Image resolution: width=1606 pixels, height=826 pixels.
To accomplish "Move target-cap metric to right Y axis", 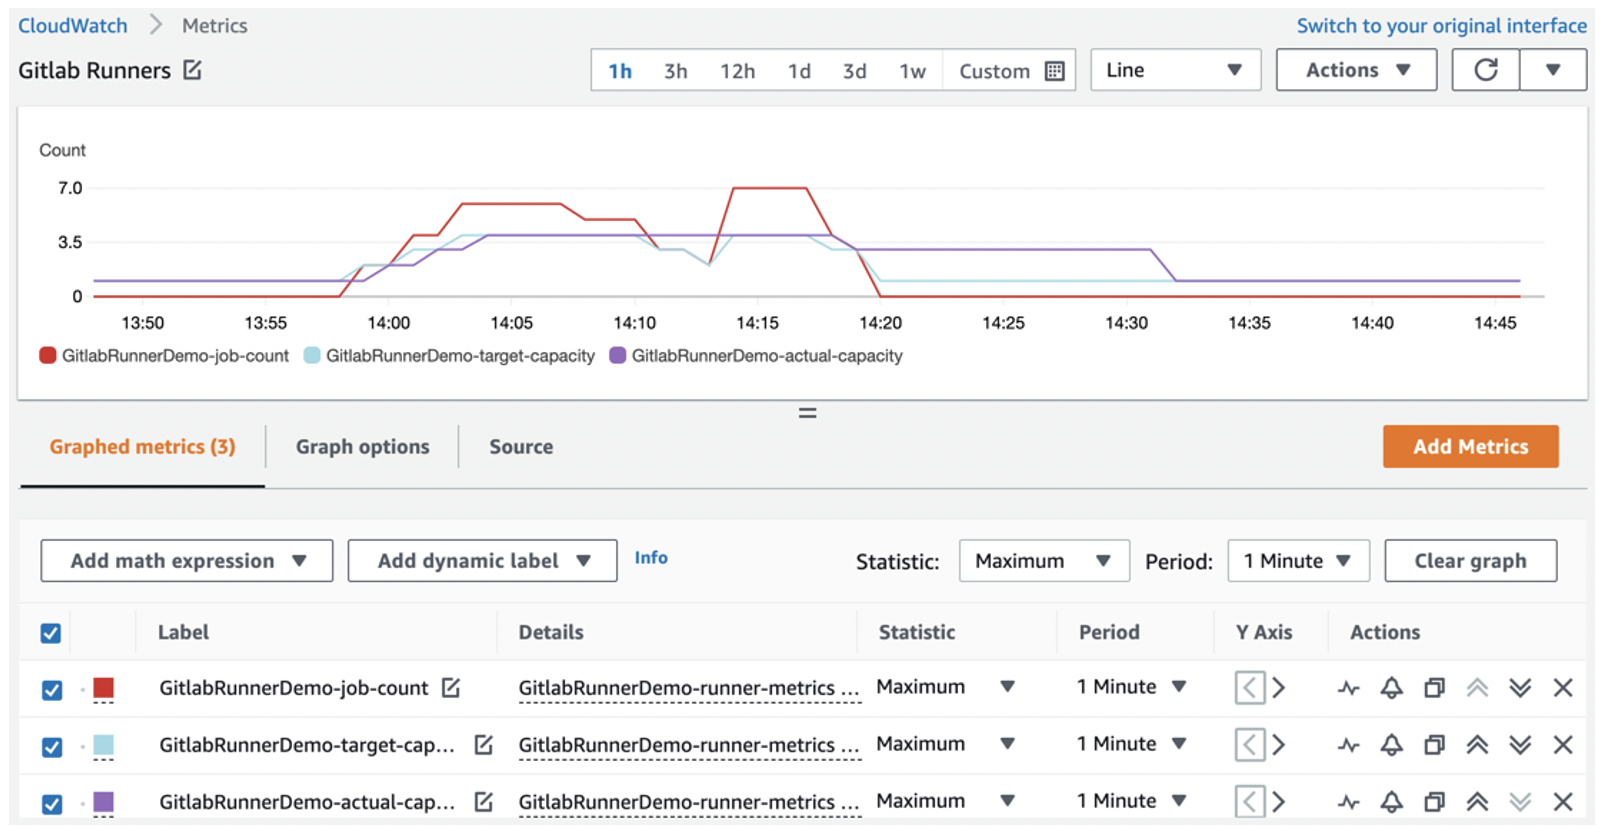I will 1279,745.
